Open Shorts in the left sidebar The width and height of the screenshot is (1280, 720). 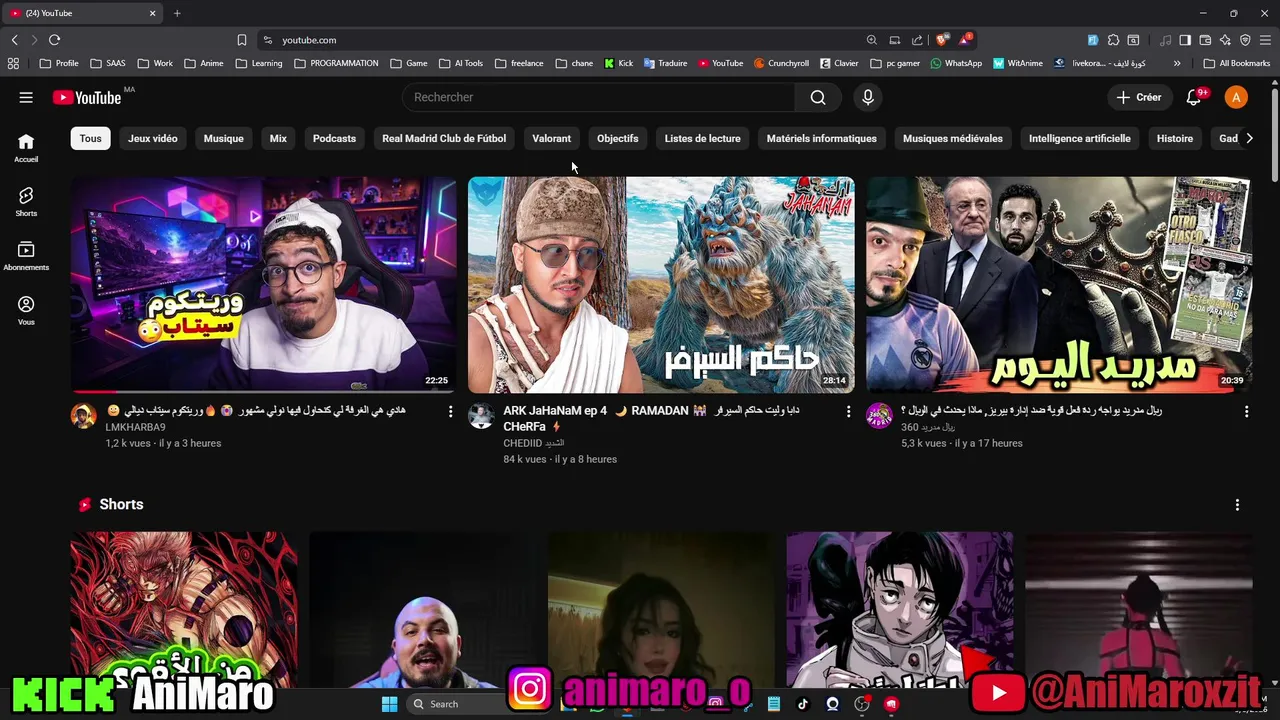coord(26,201)
